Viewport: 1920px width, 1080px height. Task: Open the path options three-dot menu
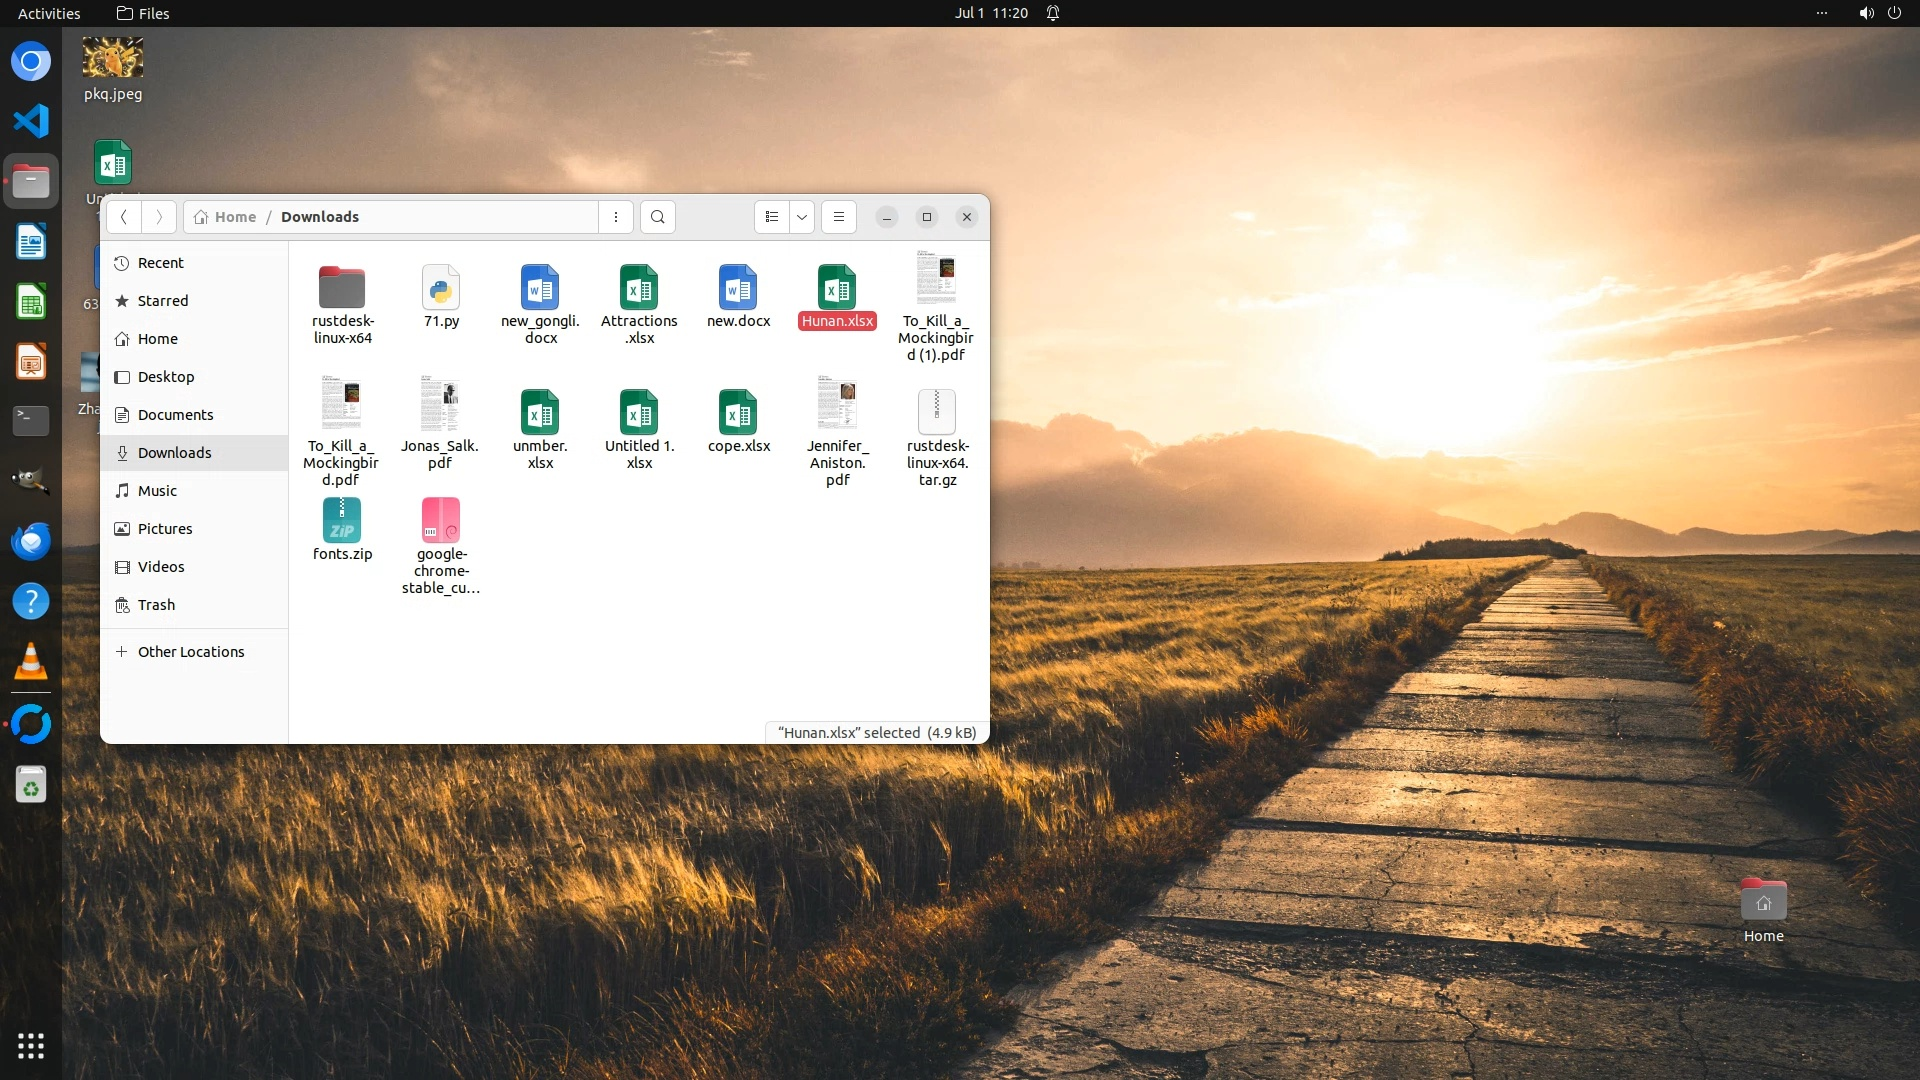616,217
